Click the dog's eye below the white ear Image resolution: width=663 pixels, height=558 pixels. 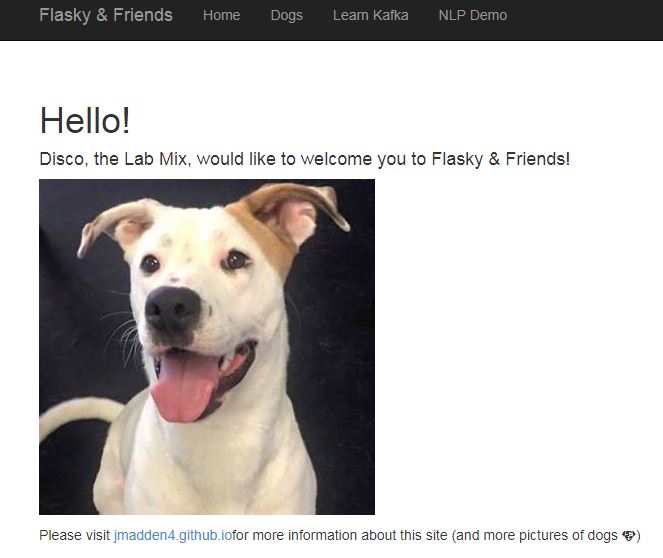tap(150, 264)
